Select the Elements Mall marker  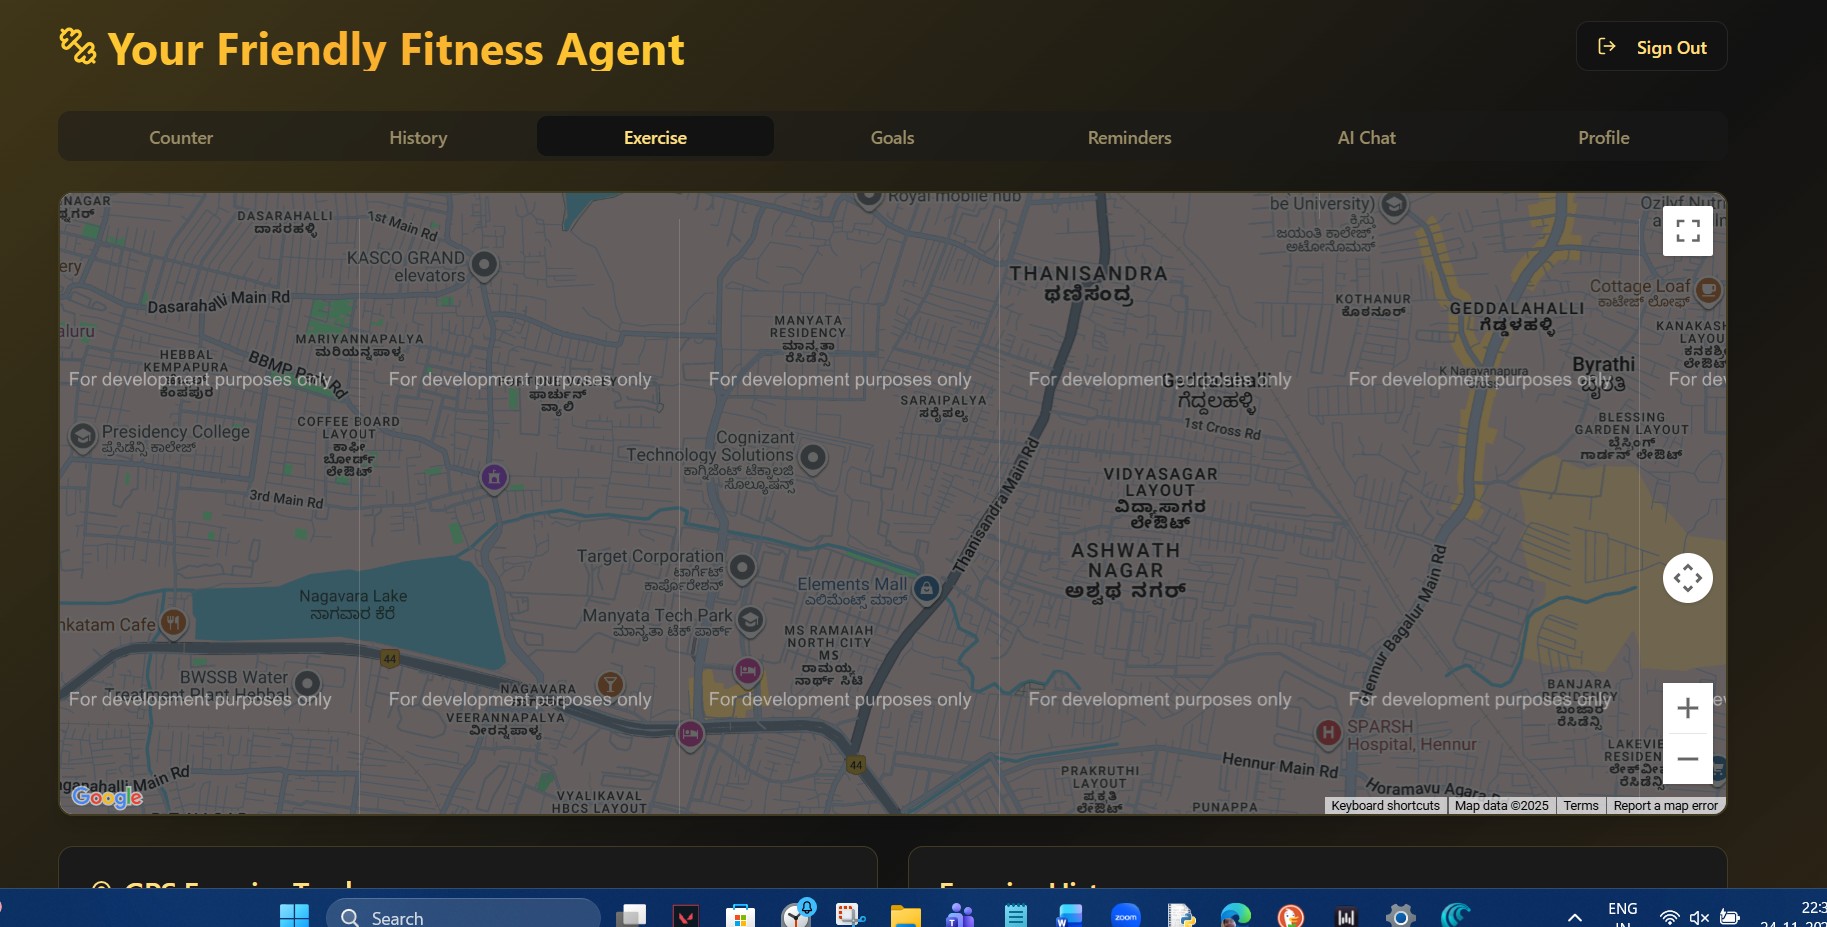(927, 589)
